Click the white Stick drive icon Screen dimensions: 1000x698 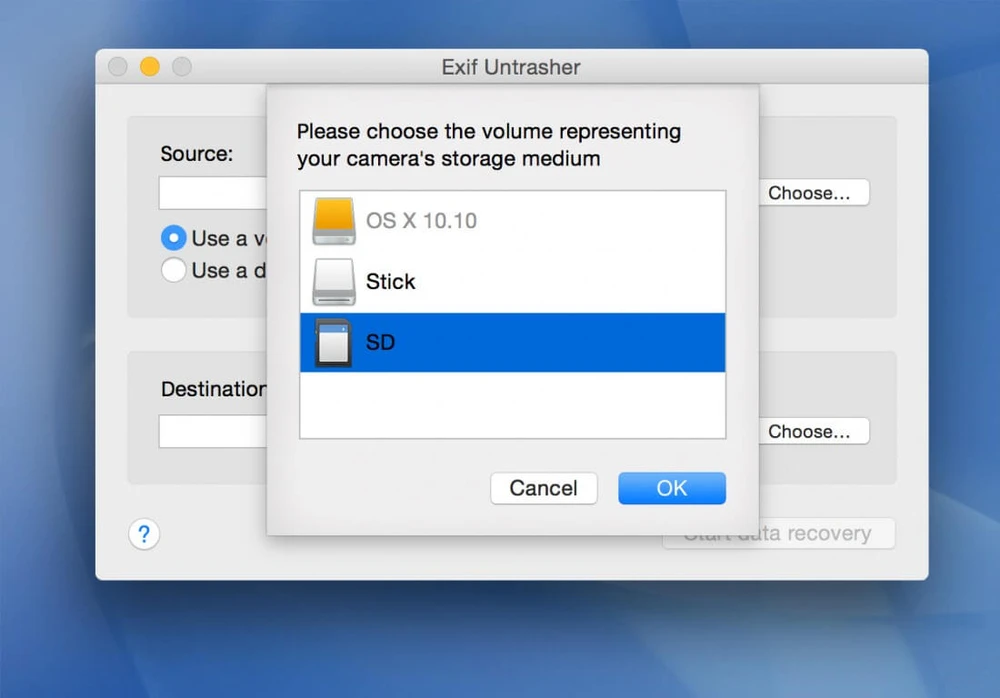(333, 282)
